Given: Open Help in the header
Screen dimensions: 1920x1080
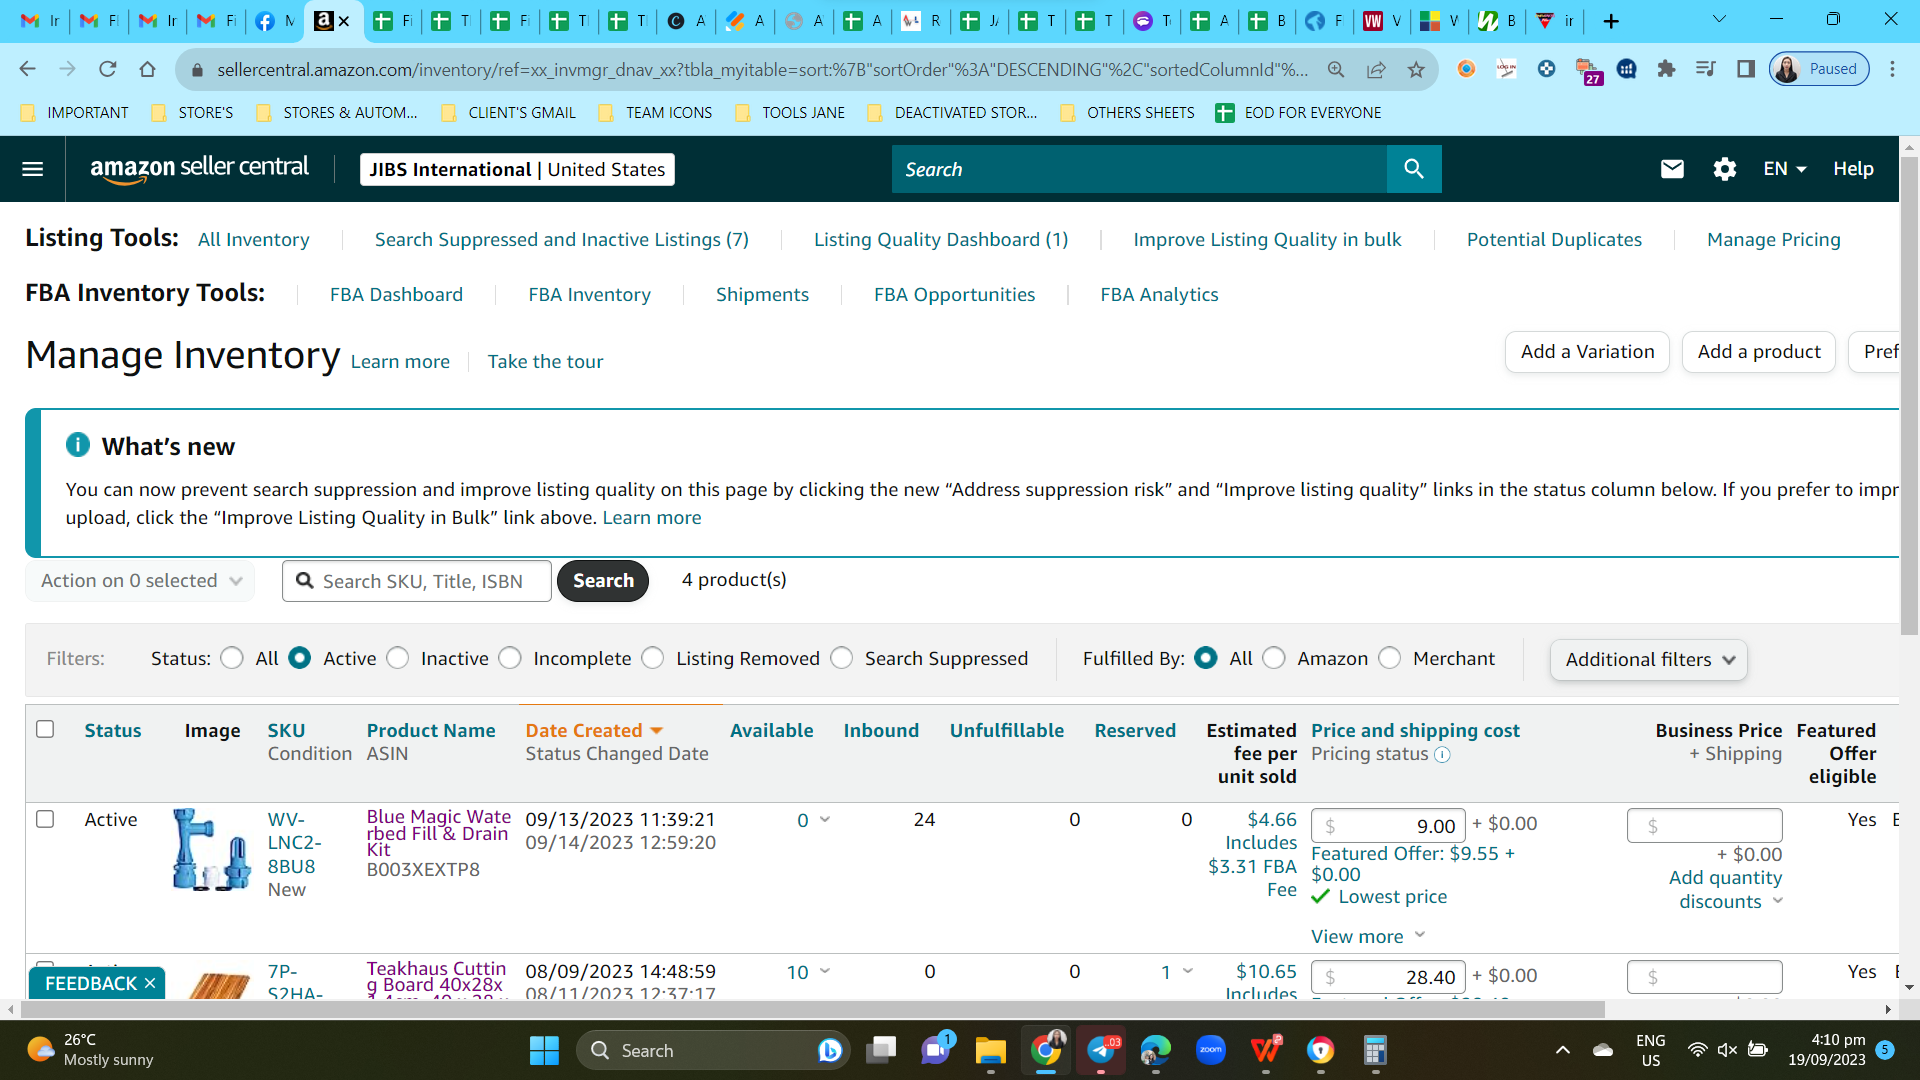Looking at the screenshot, I should tap(1853, 169).
